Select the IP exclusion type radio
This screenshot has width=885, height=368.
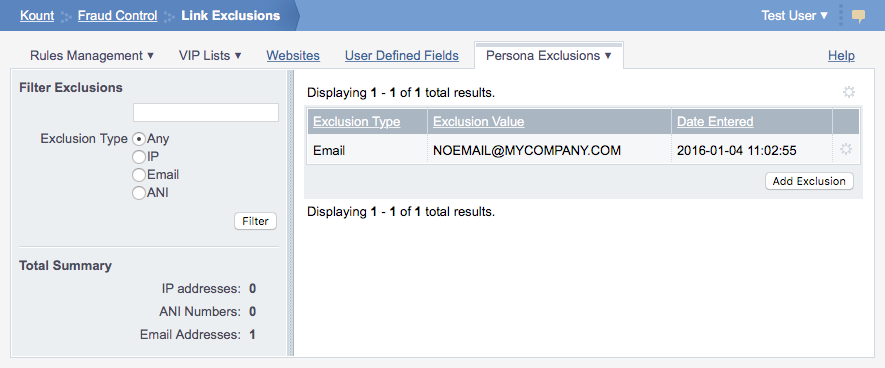point(139,157)
